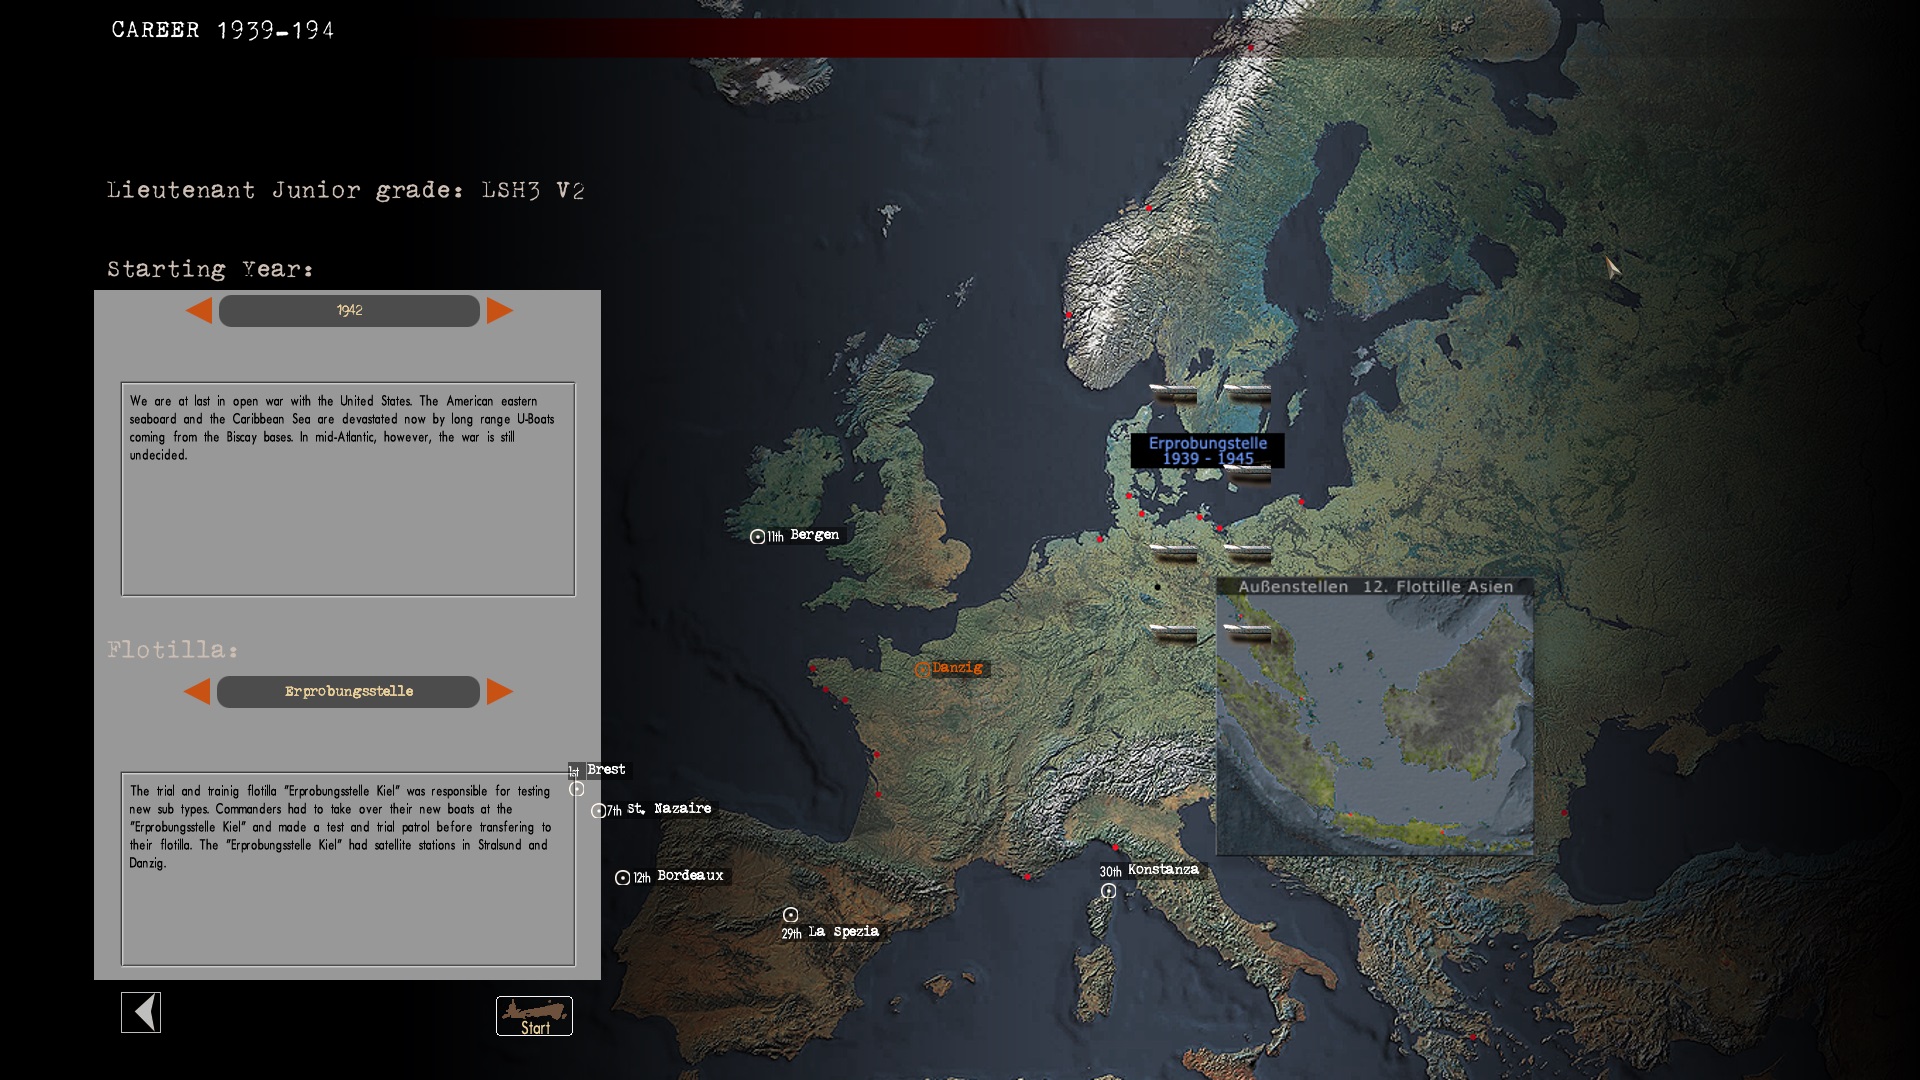The width and height of the screenshot is (1920, 1080).
Task: Select the 30th Konstanza base marker
Action: pyautogui.click(x=1108, y=891)
